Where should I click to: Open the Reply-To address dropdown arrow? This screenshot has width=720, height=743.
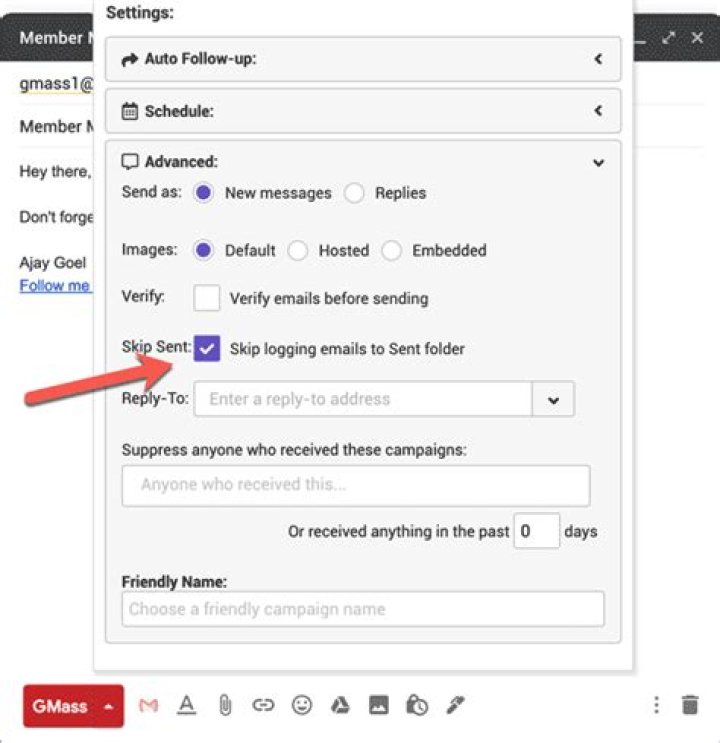(x=553, y=399)
